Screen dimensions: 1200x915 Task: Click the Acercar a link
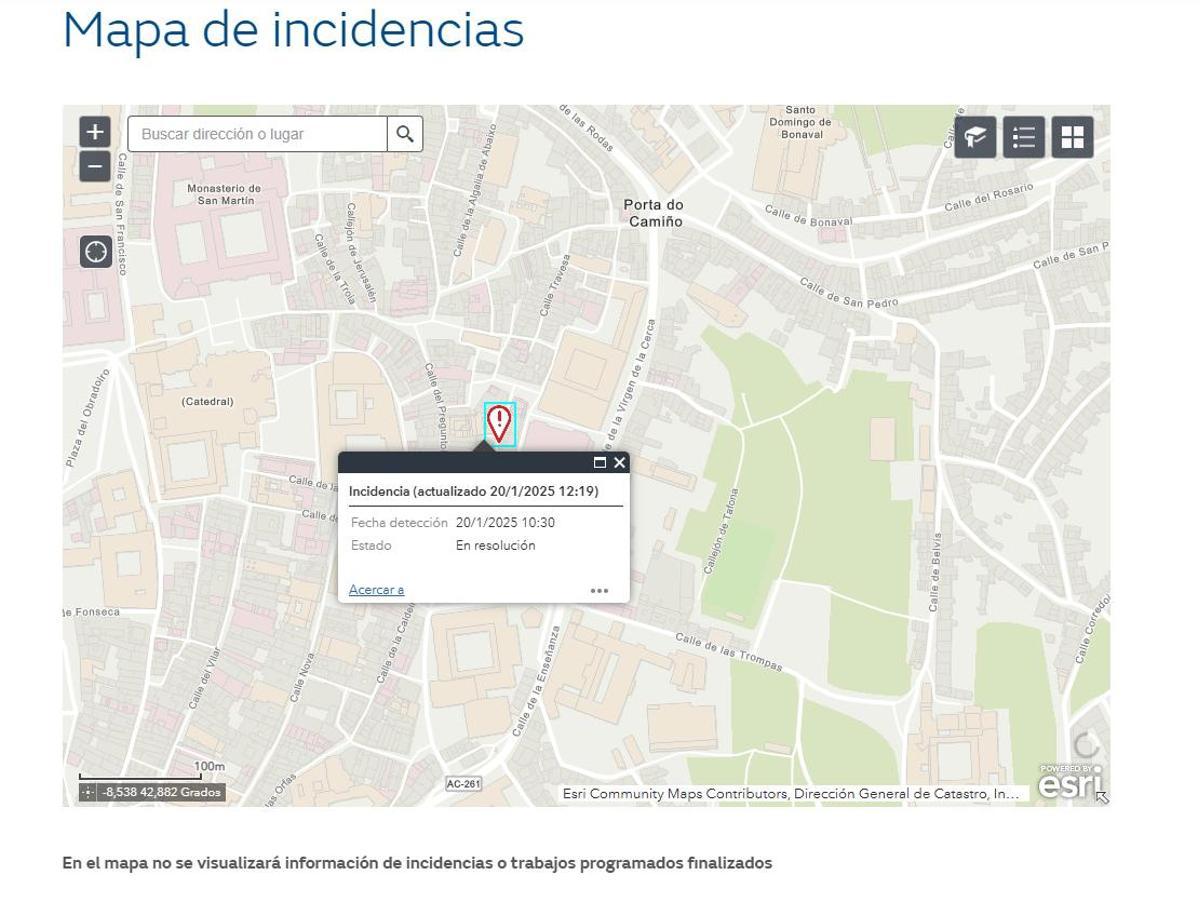coord(376,590)
